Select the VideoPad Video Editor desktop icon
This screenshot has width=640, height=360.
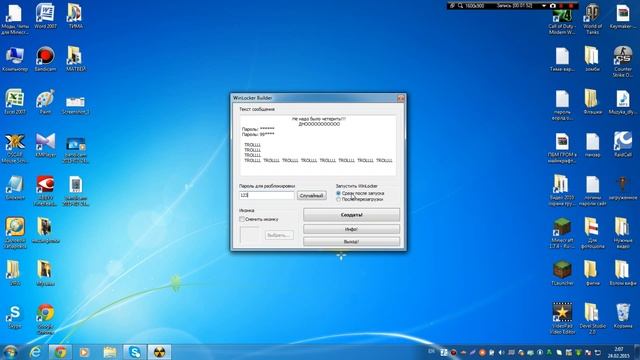(562, 319)
